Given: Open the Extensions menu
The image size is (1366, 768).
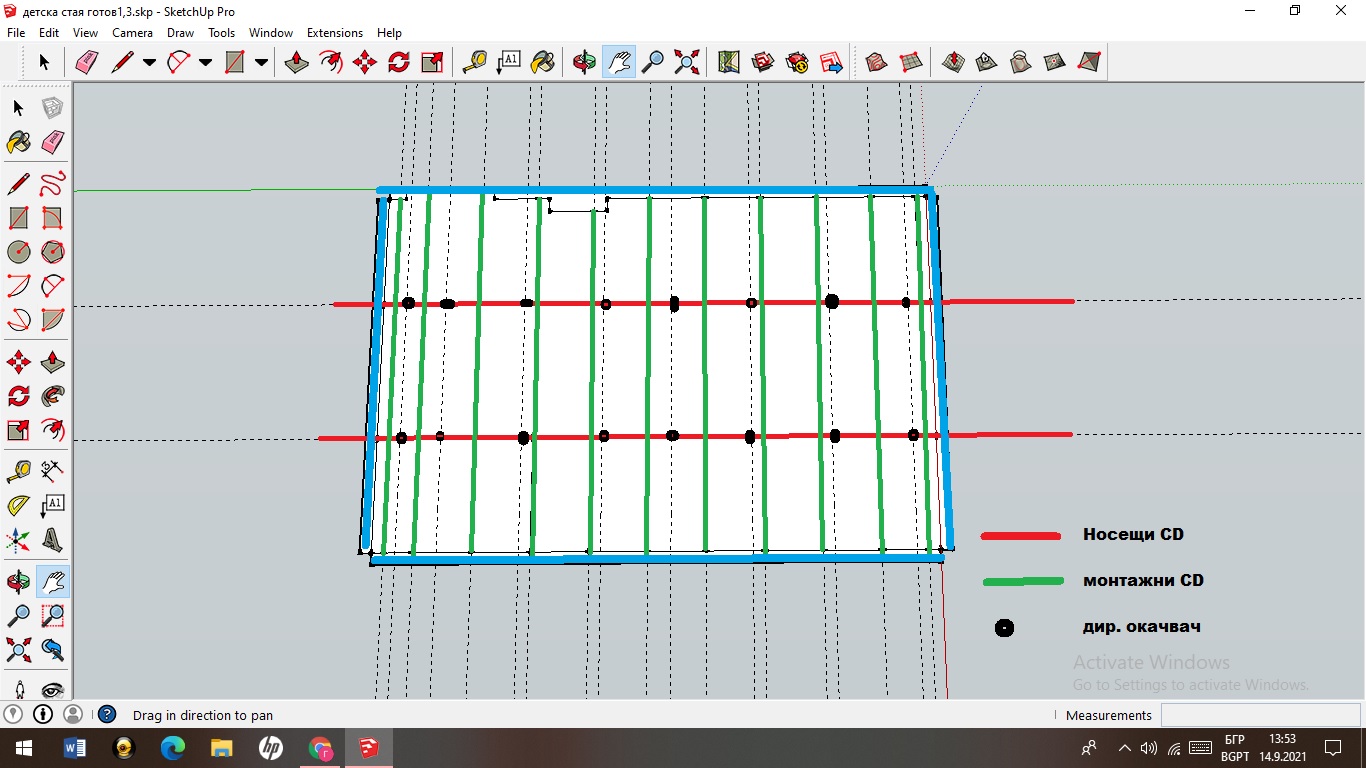Looking at the screenshot, I should click(334, 33).
